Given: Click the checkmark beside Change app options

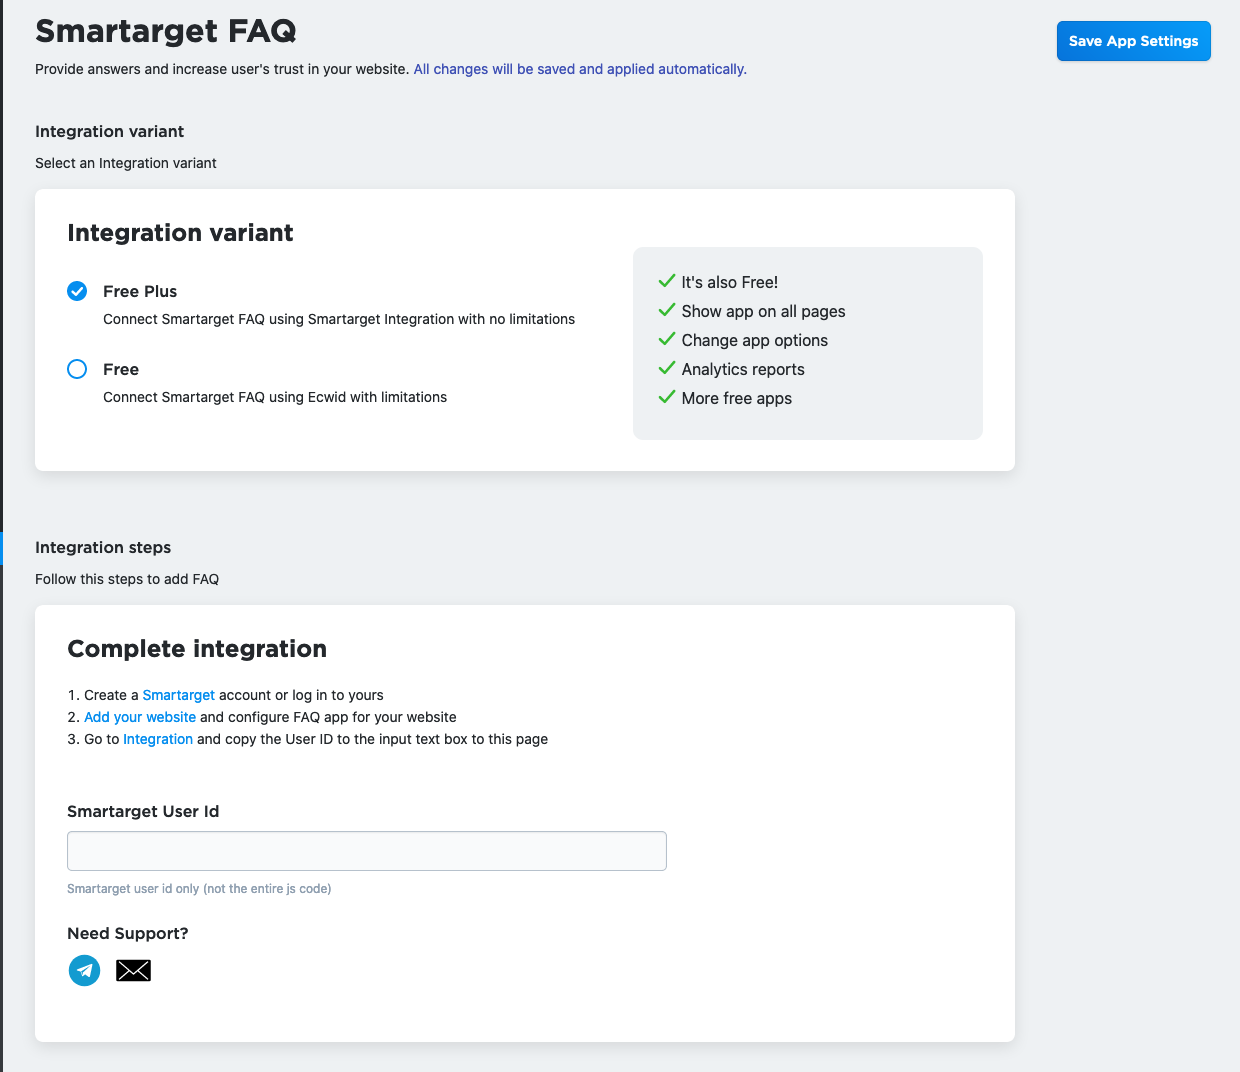Looking at the screenshot, I should [667, 339].
